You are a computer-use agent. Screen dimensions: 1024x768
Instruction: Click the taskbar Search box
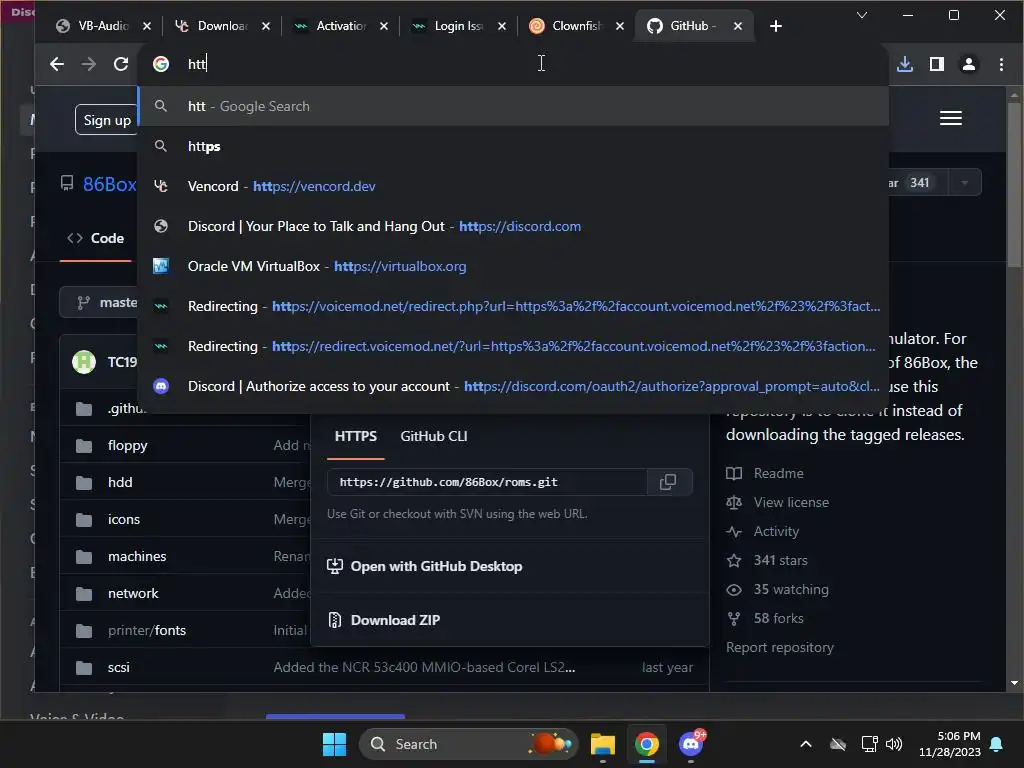click(469, 744)
